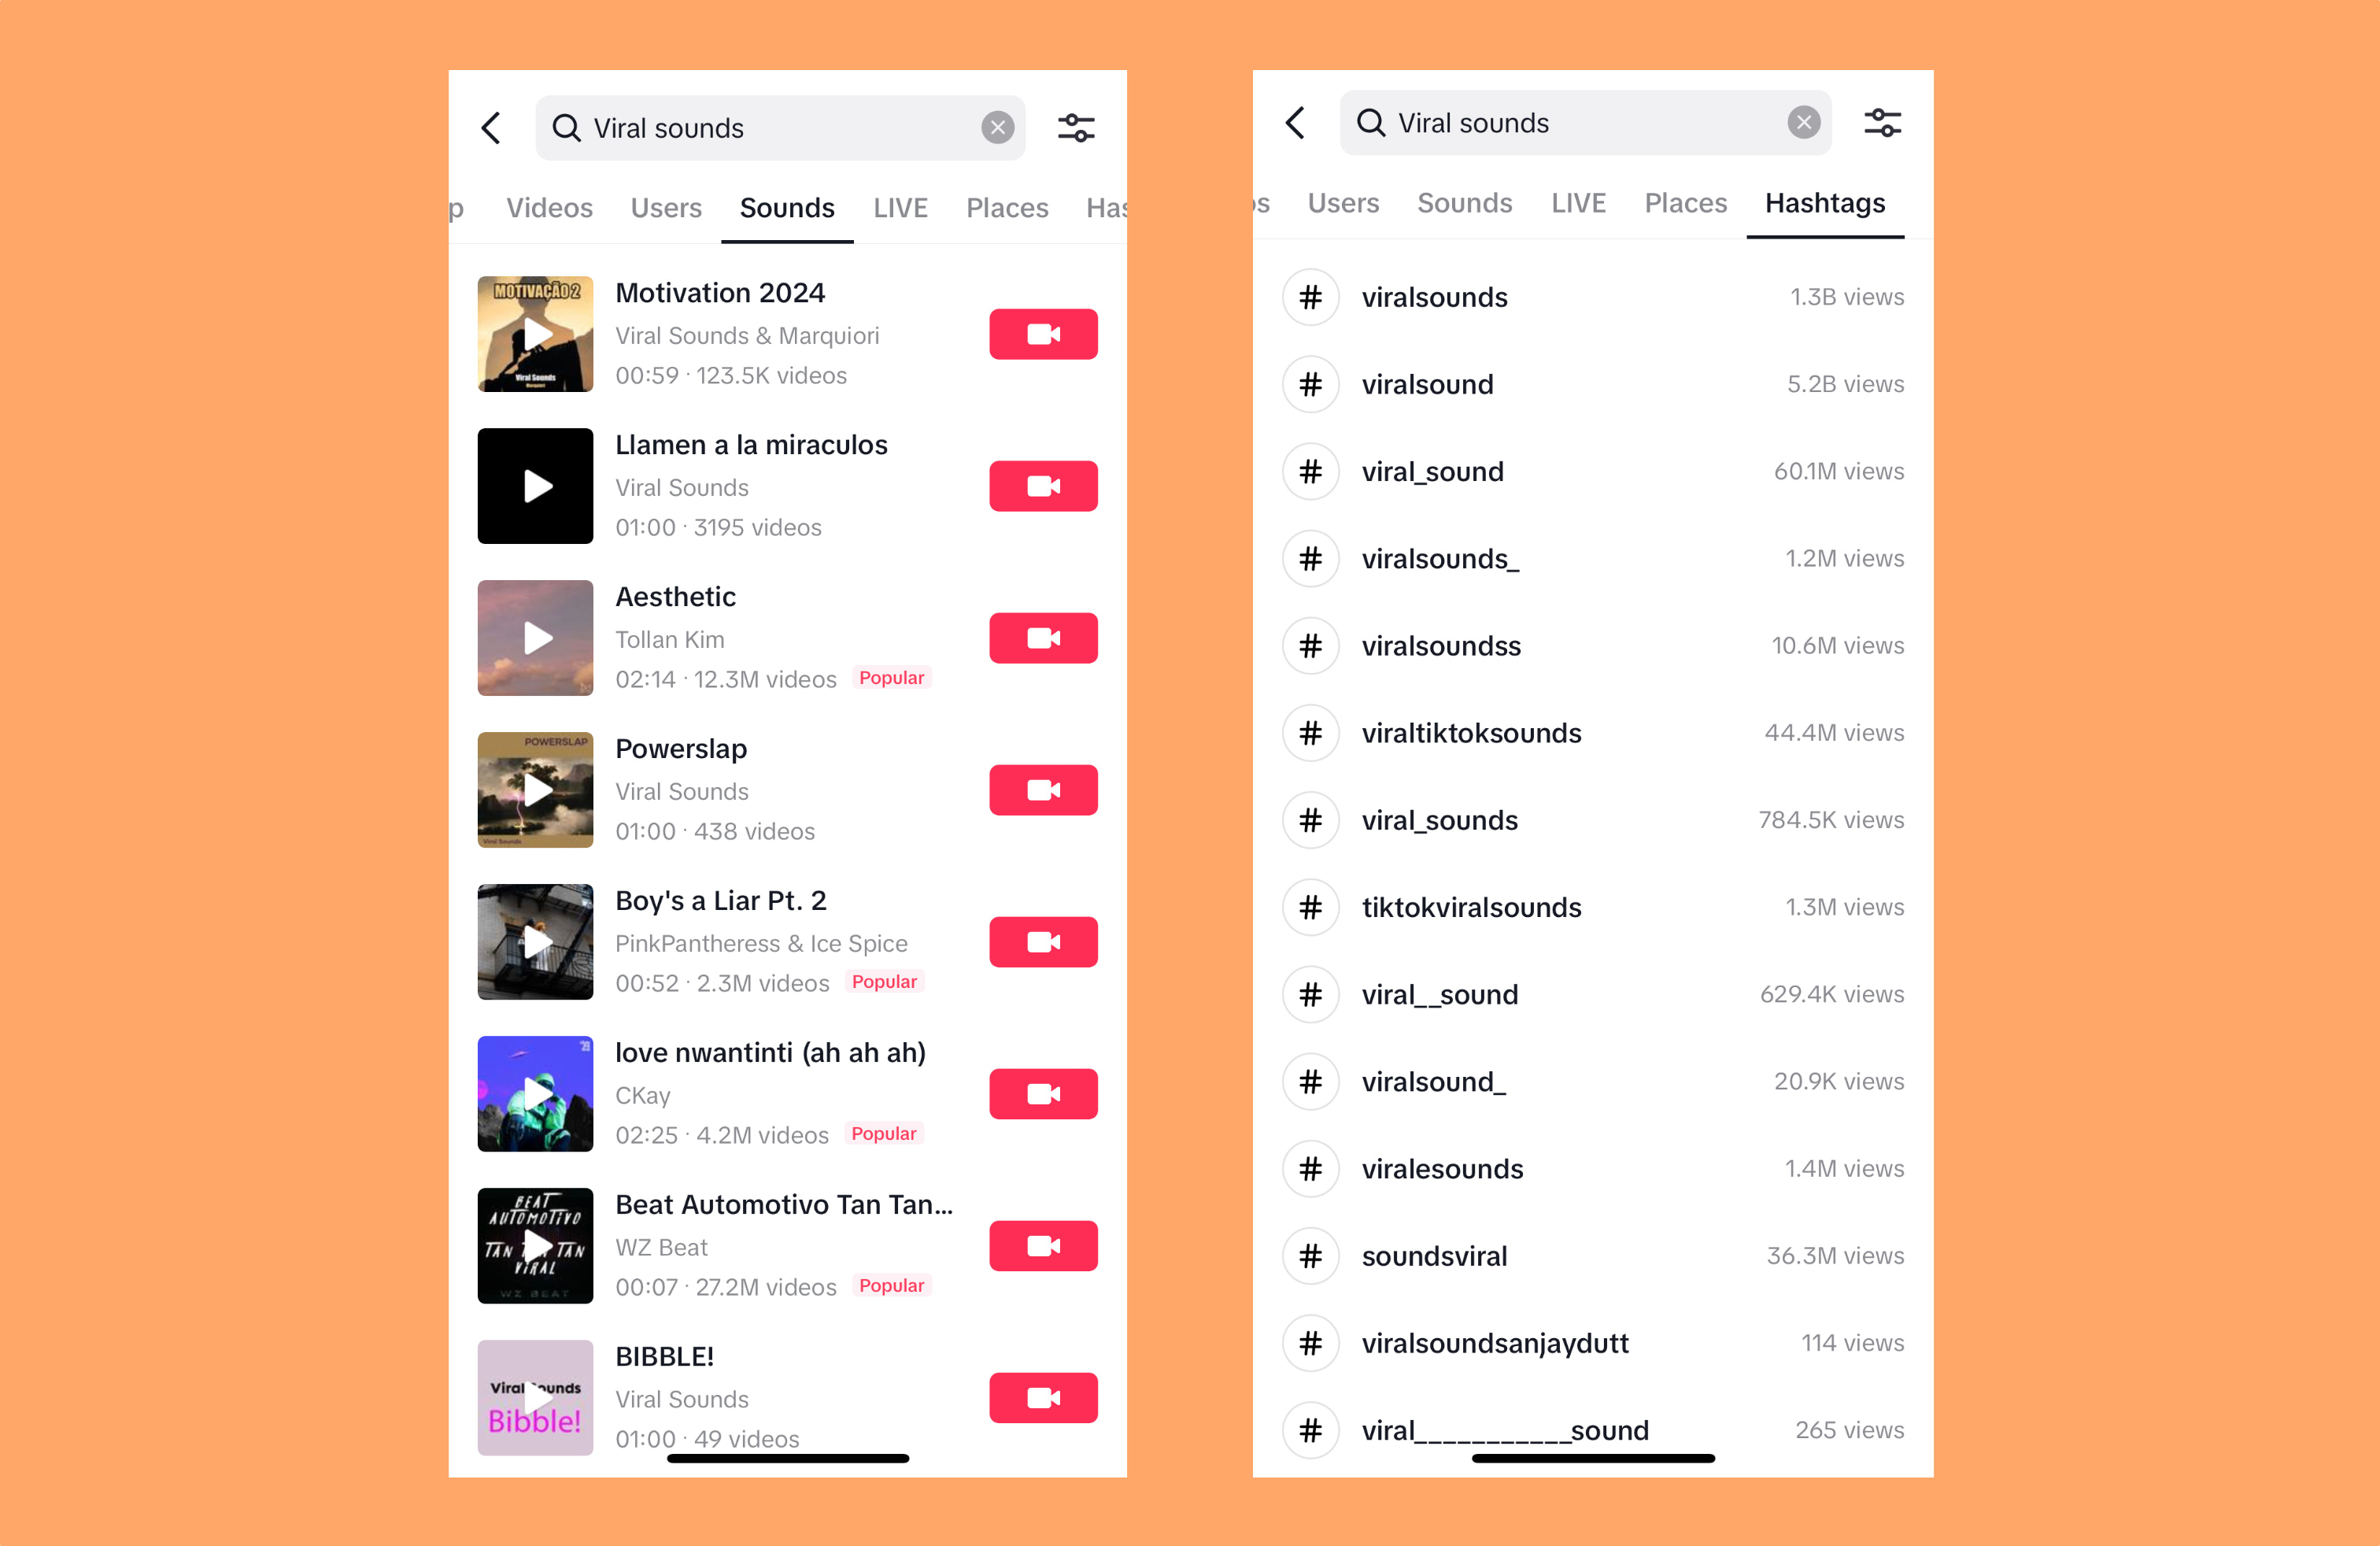Tap the search input field left screen
Screen dimensions: 2380x1546
[779, 125]
